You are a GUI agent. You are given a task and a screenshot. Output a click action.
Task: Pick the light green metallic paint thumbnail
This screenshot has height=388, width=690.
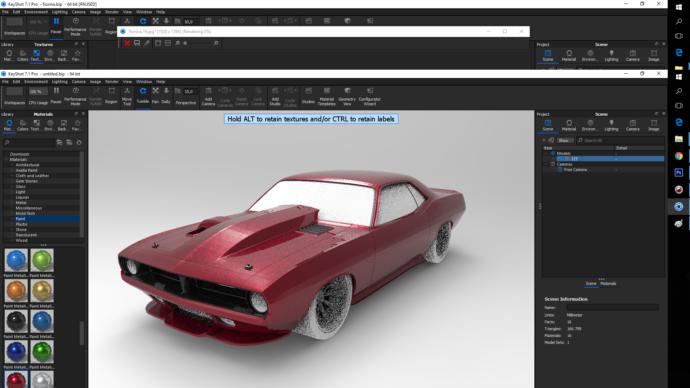point(42,260)
